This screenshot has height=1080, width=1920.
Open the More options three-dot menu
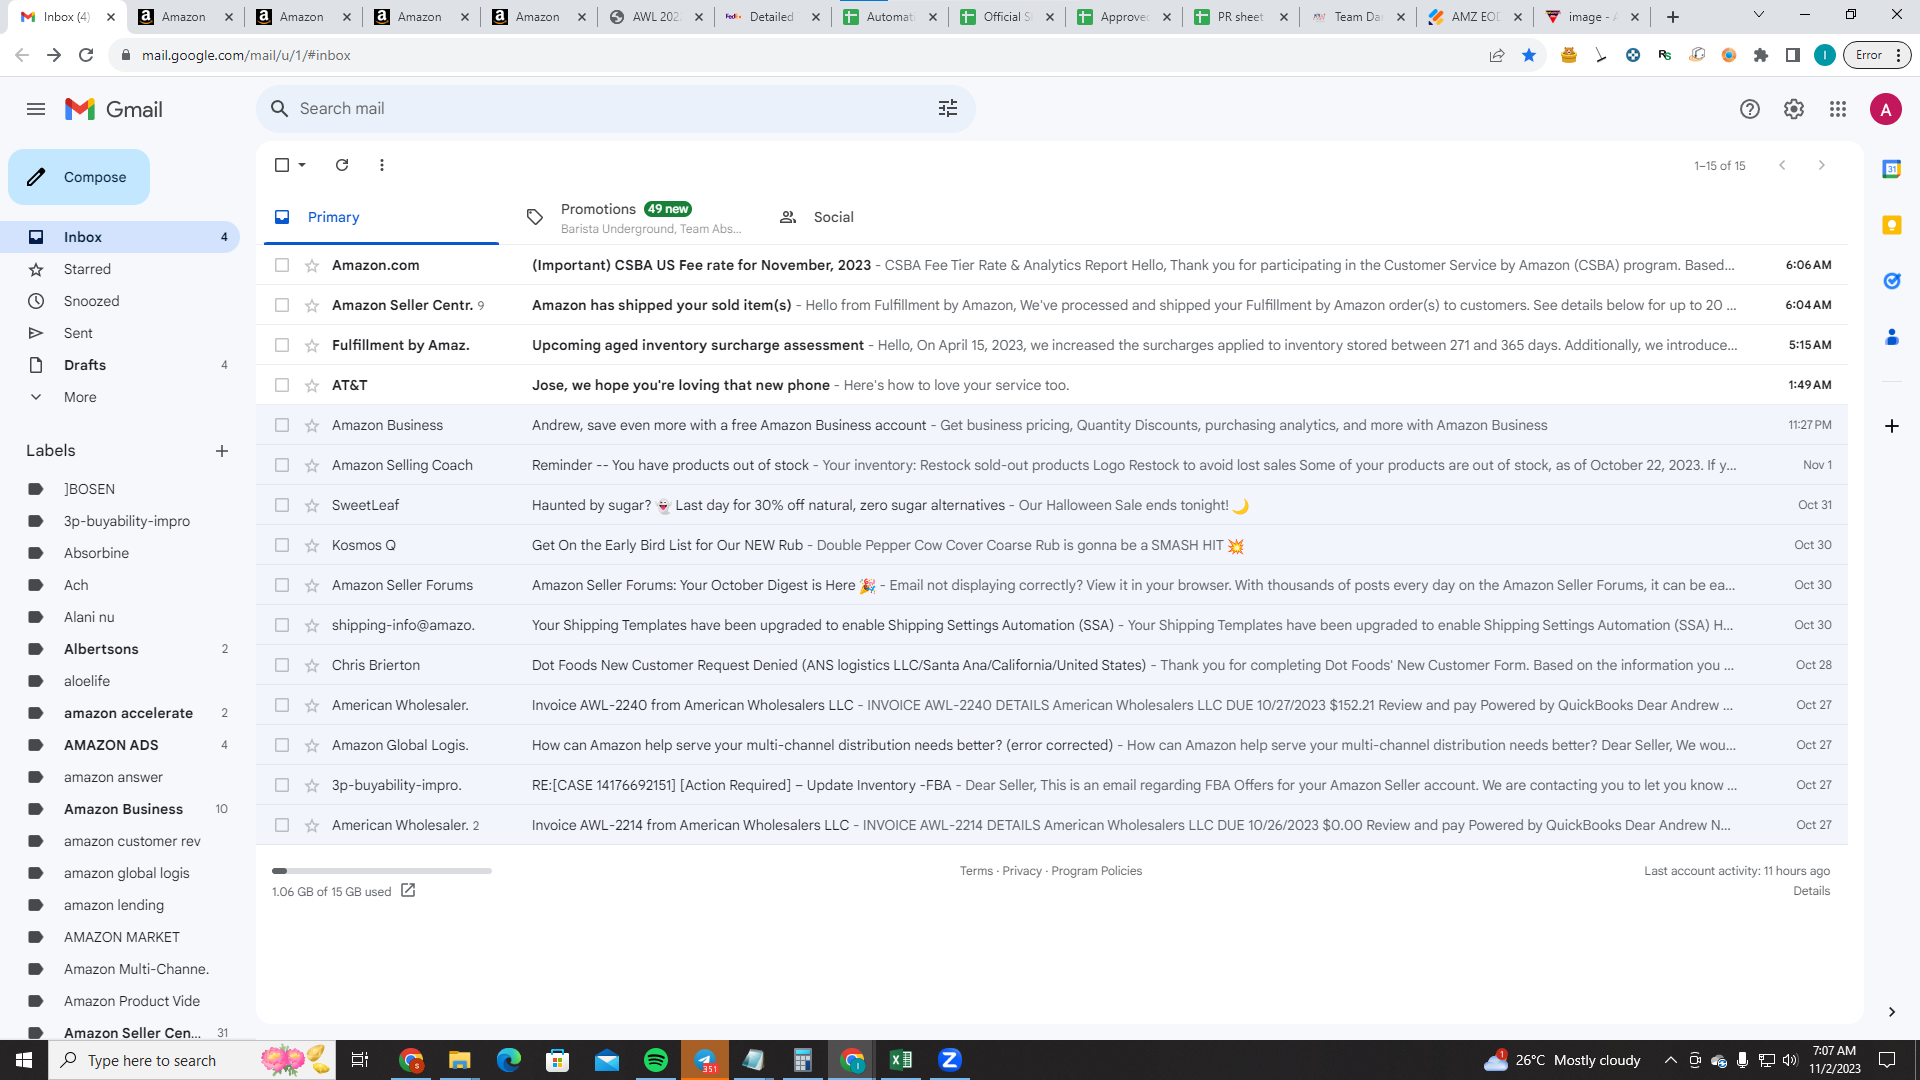pyautogui.click(x=382, y=165)
